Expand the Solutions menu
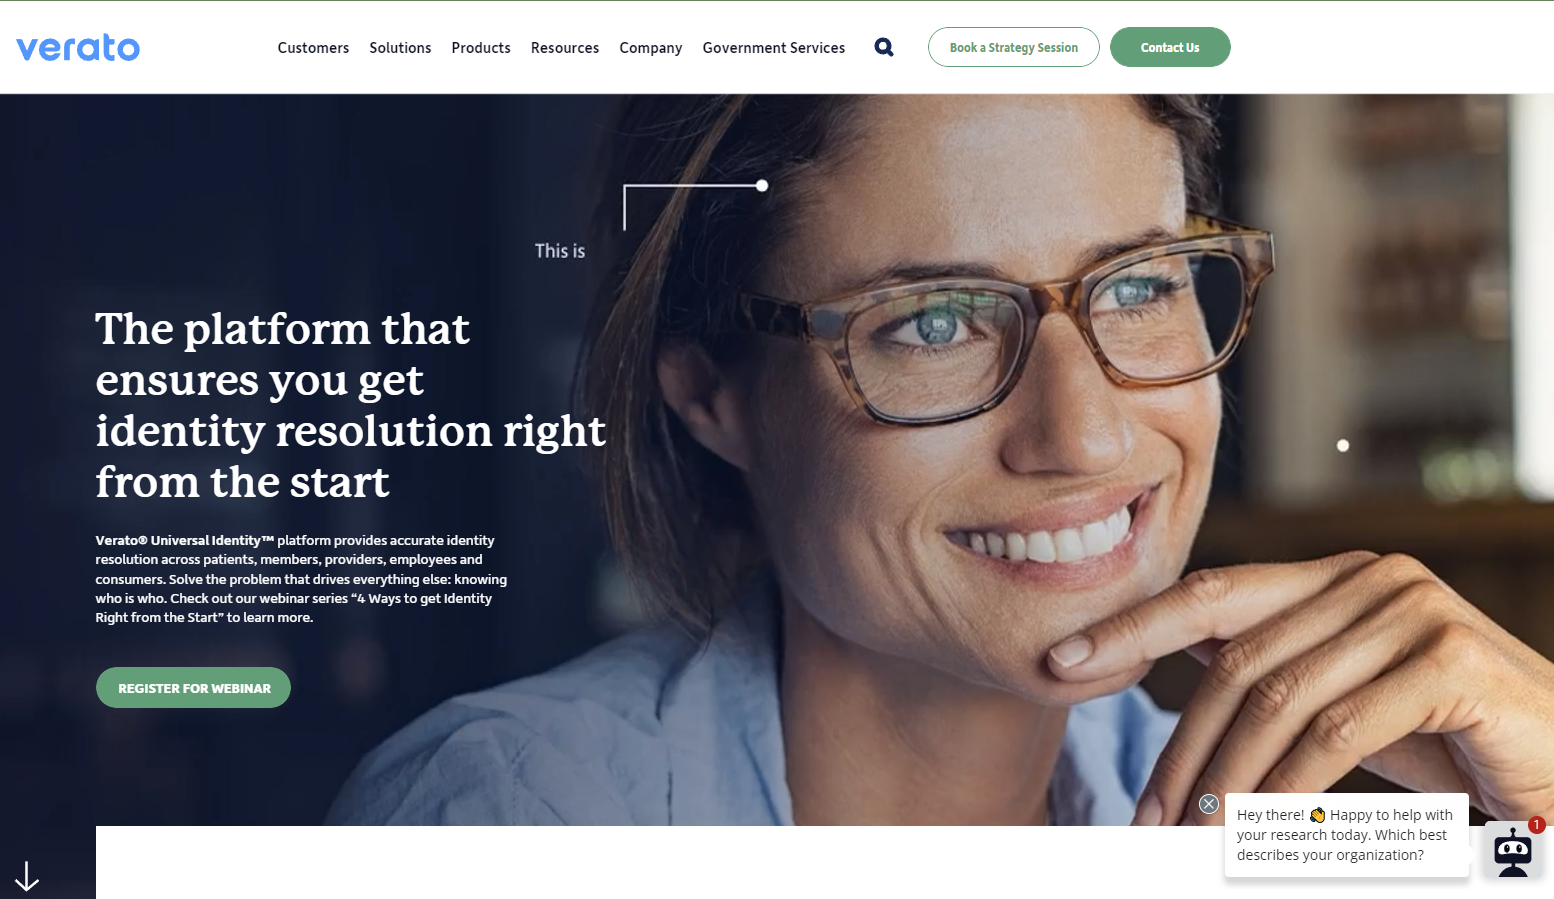The image size is (1554, 899). [400, 48]
